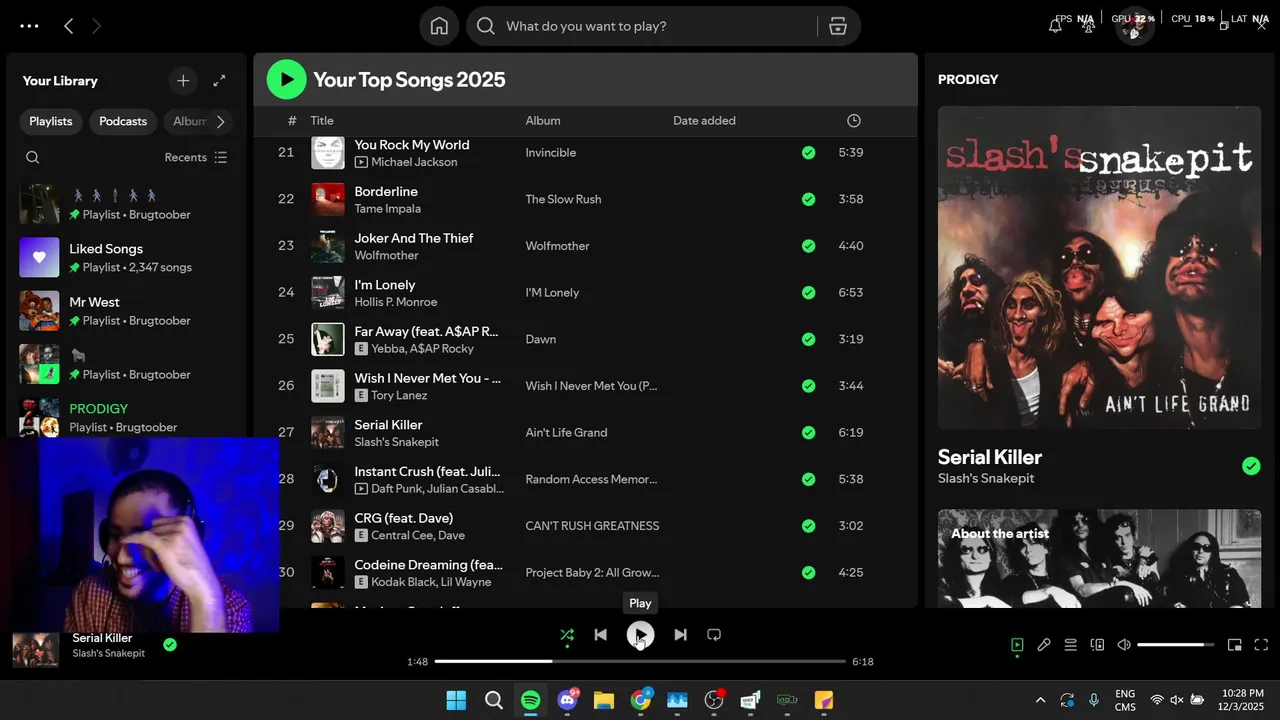Mute the Spotify volume
Image resolution: width=1280 pixels, height=720 pixels.
[x=1124, y=645]
